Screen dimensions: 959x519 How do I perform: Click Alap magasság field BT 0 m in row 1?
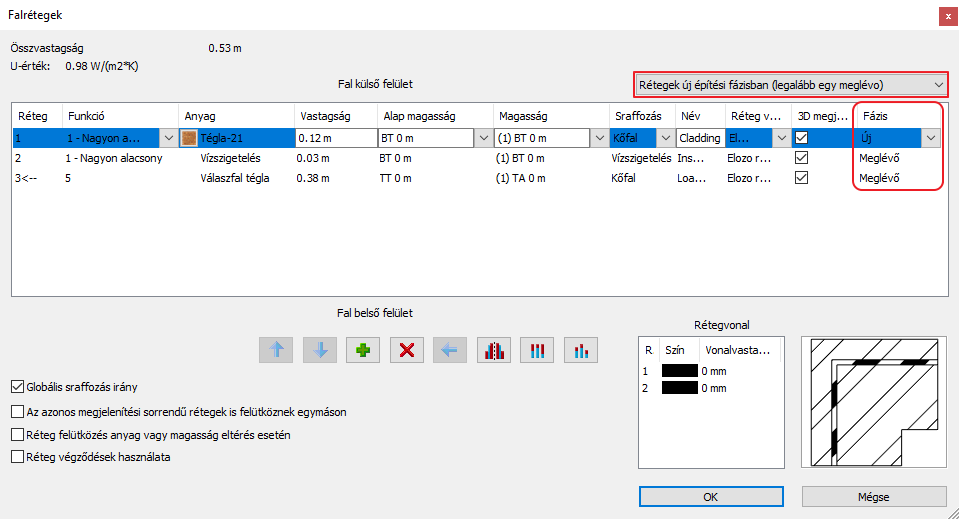(426, 138)
